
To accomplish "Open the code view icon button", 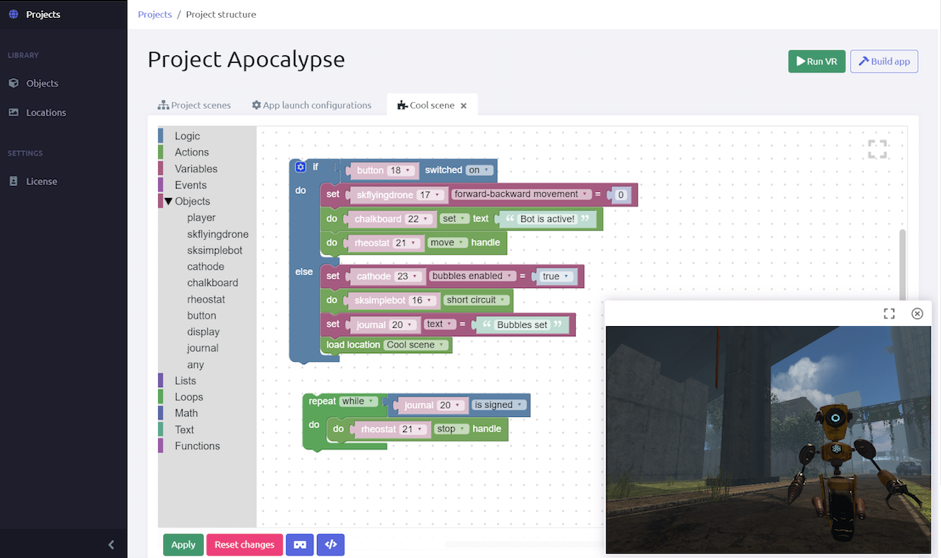I will (330, 545).
